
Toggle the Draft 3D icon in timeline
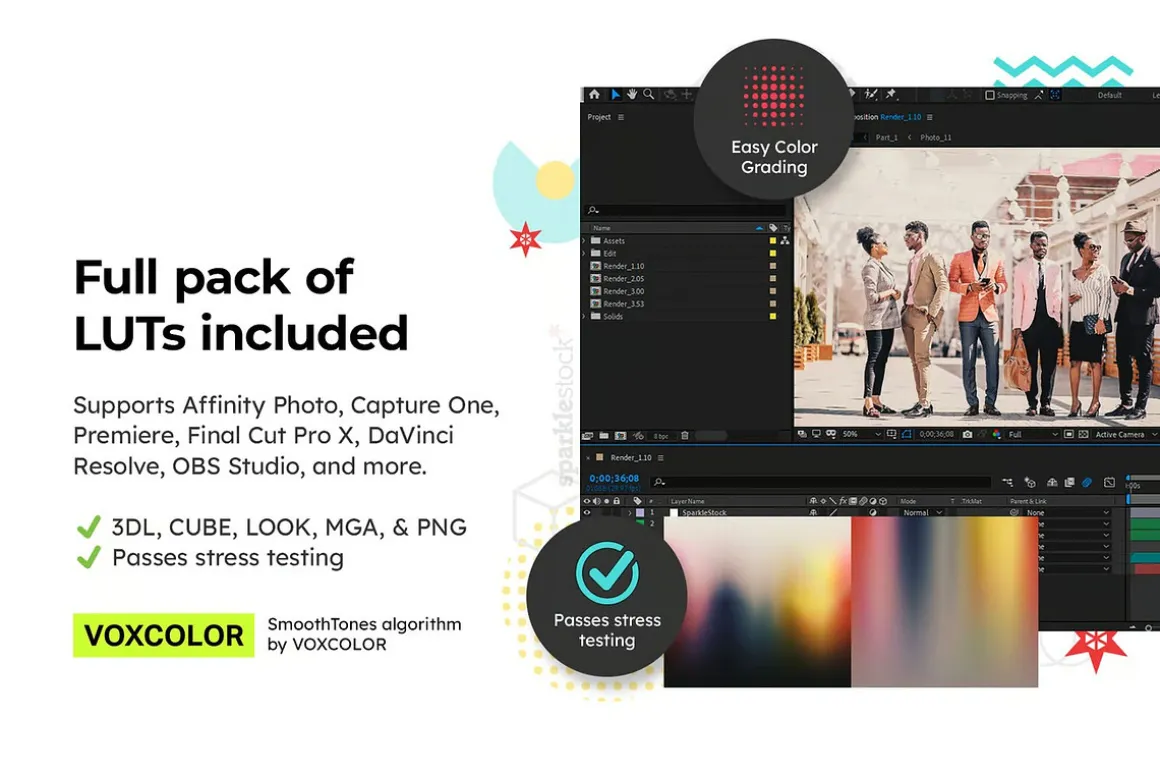click(1030, 482)
